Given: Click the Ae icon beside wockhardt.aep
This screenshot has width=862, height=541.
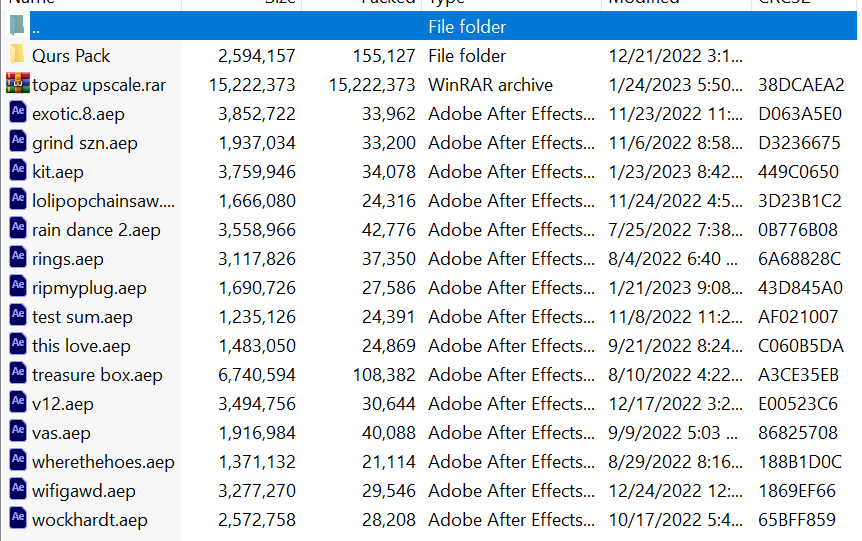Looking at the screenshot, I should (x=18, y=518).
